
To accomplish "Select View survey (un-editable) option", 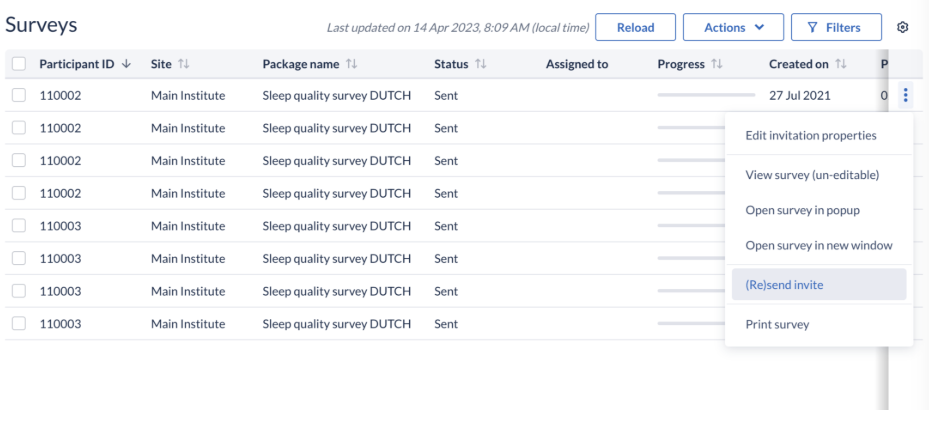I will tap(812, 175).
